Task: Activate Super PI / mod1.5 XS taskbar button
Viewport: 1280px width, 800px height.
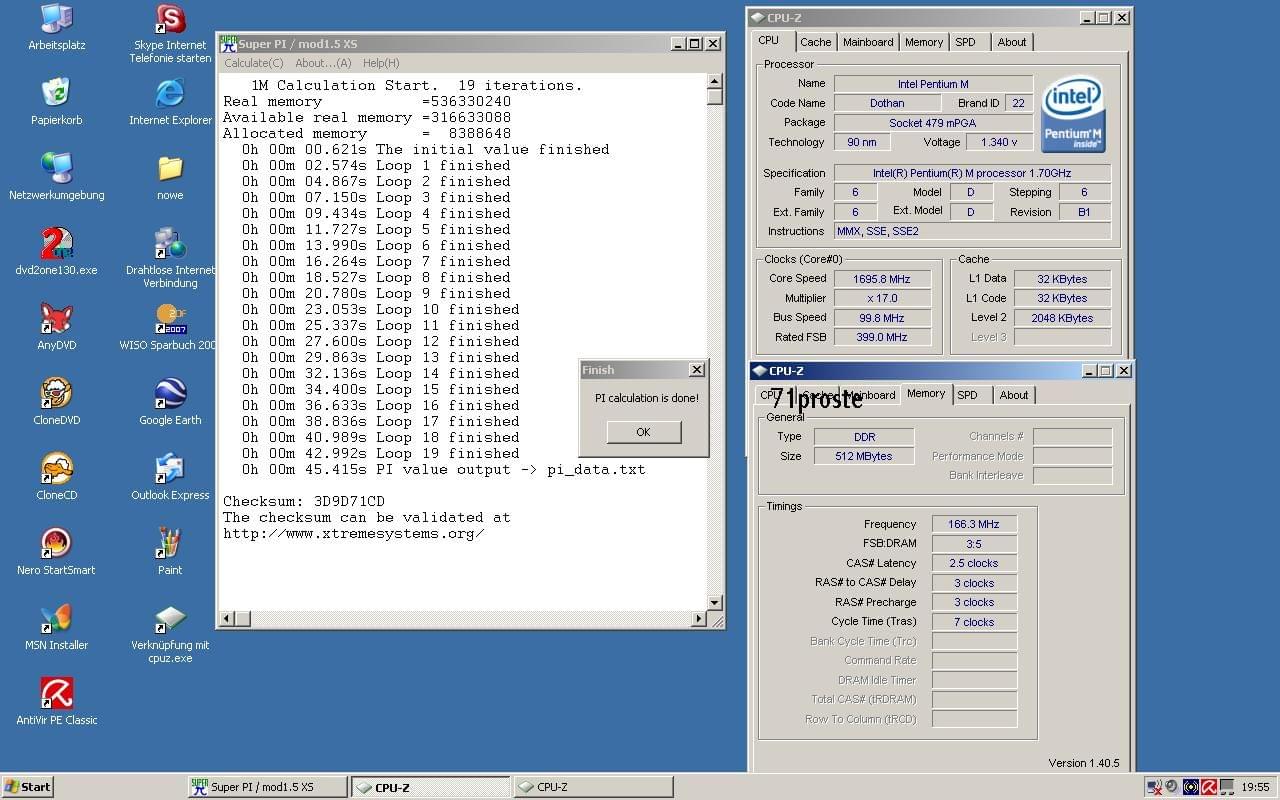Action: pyautogui.click(x=268, y=787)
